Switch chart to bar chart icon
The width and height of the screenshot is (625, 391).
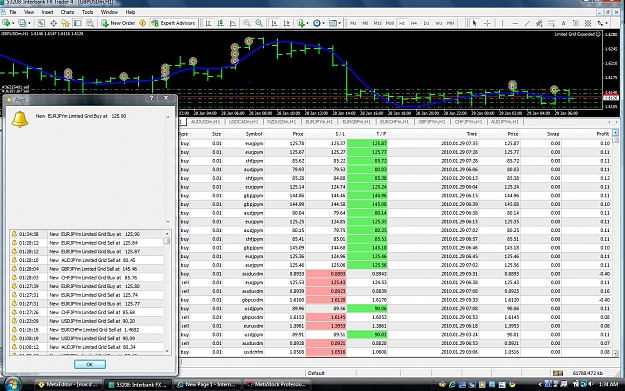click(x=208, y=23)
